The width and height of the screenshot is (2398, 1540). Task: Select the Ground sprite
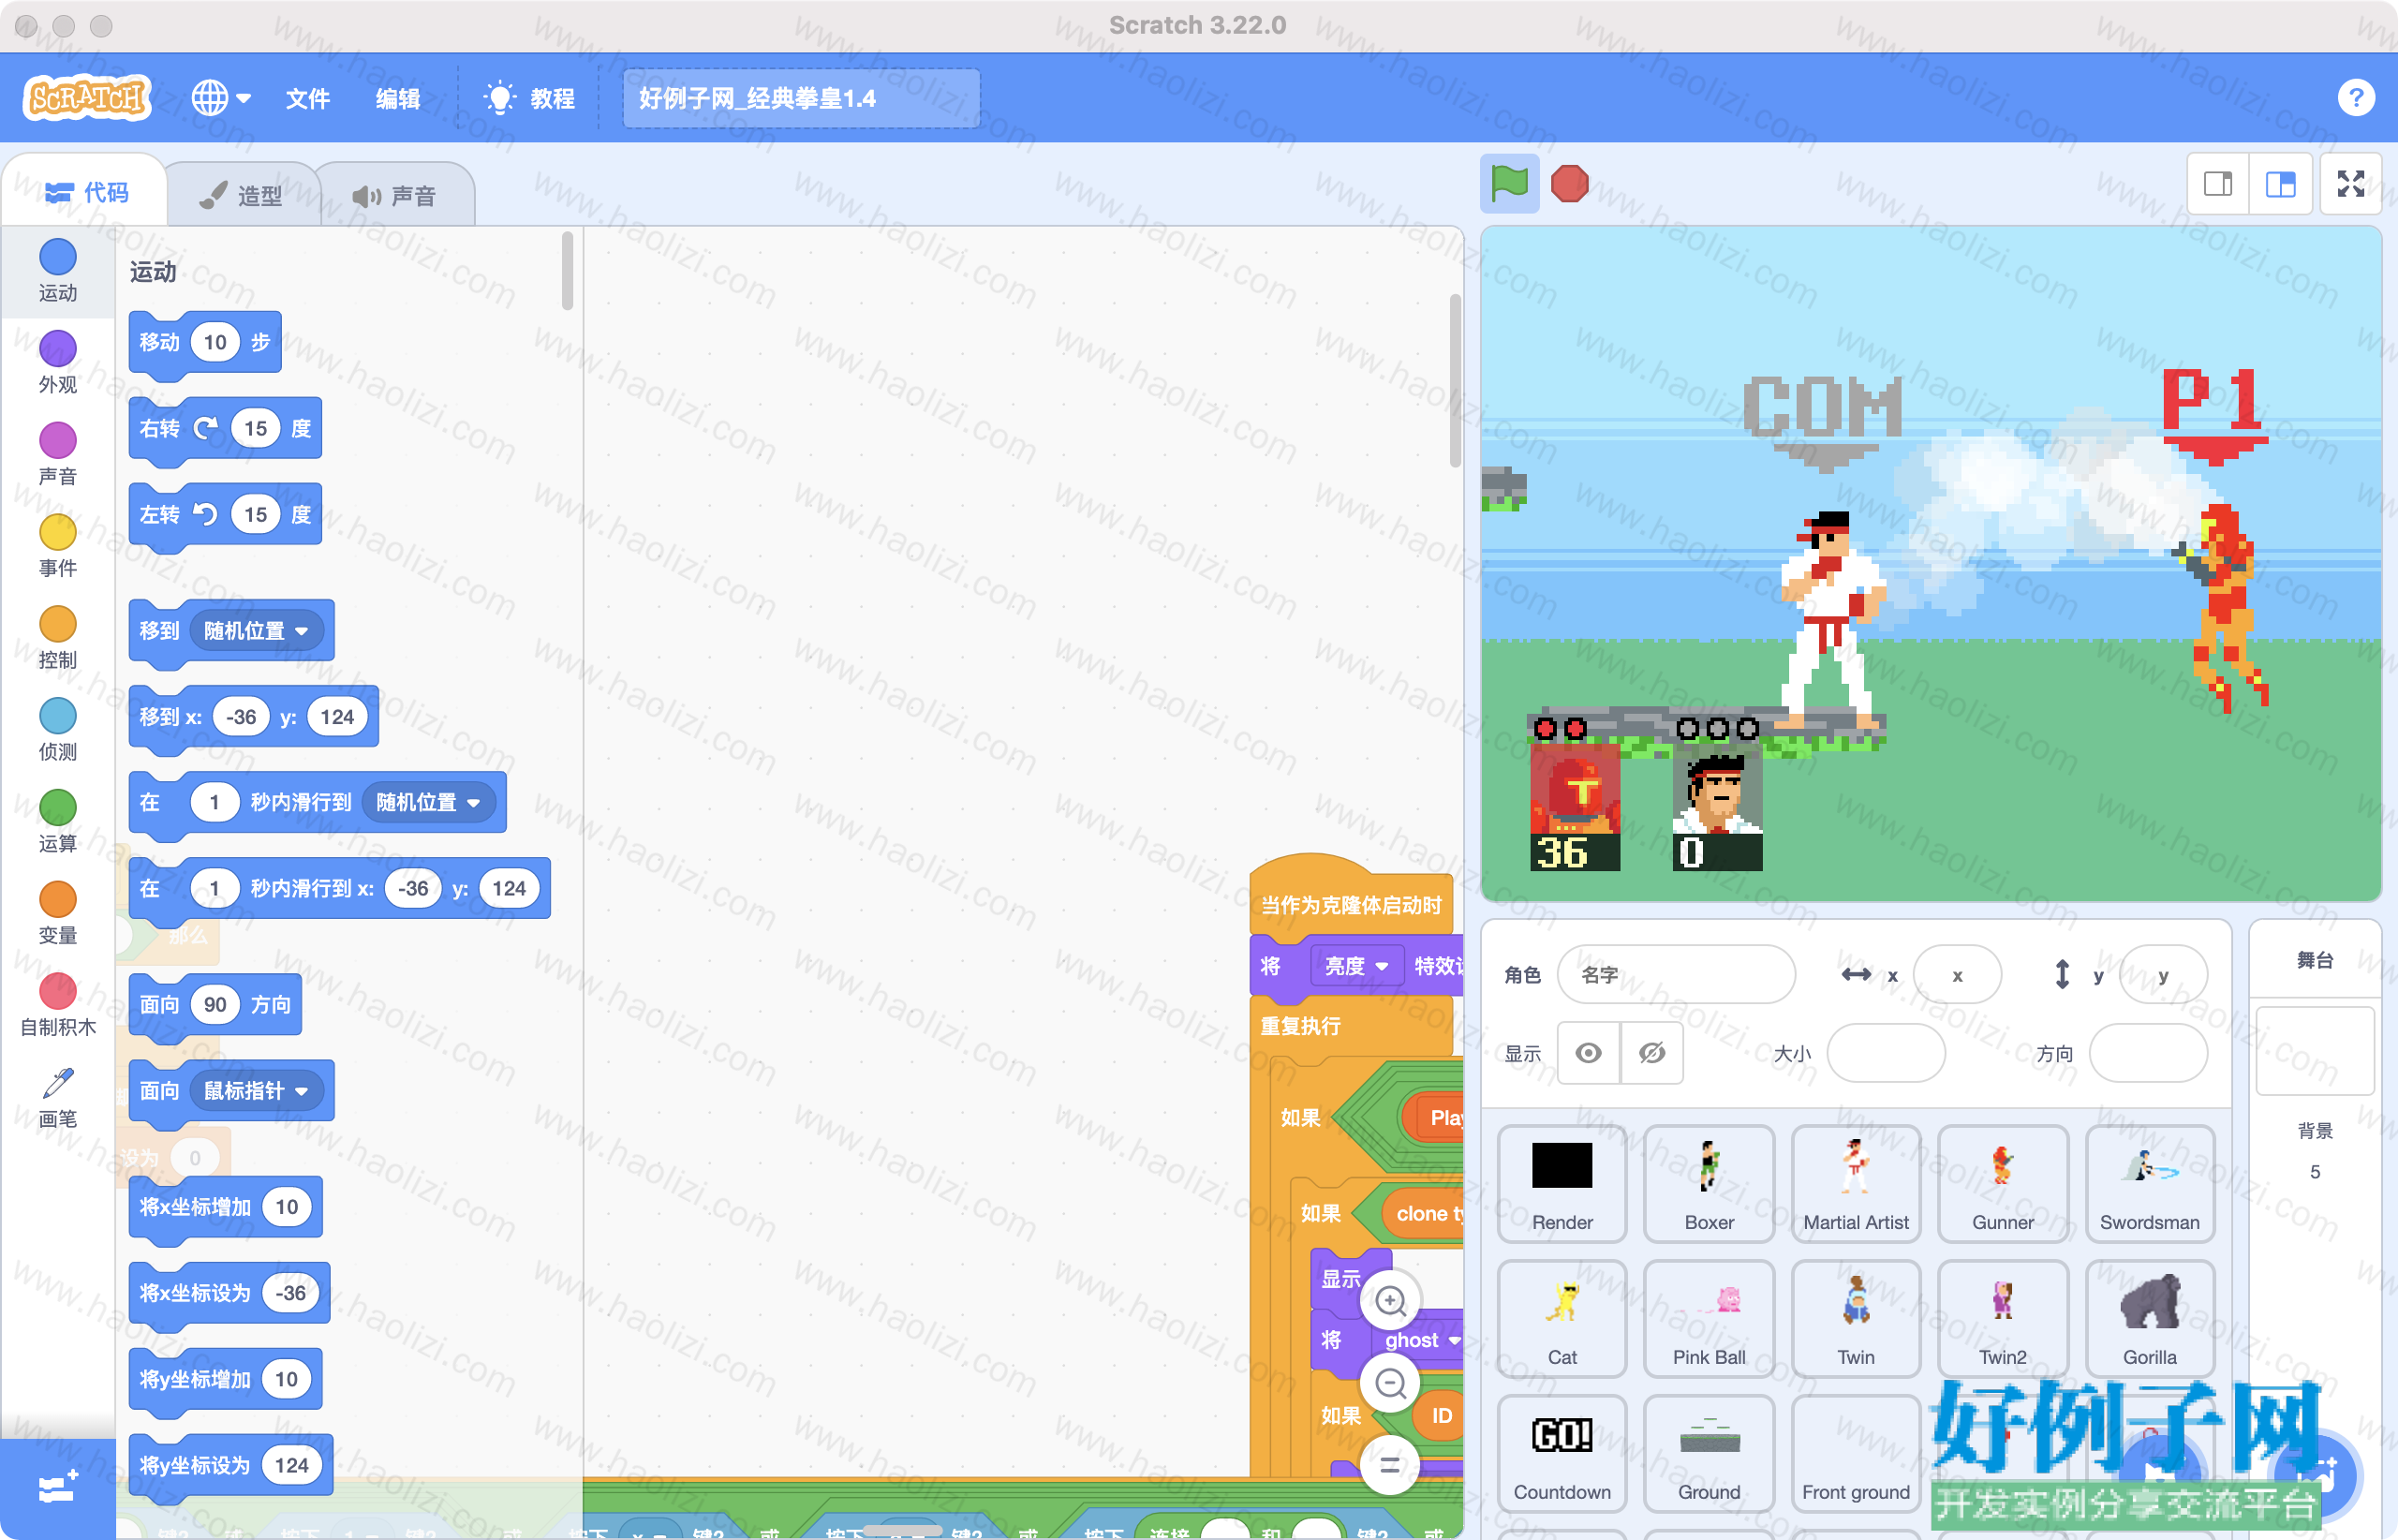(1709, 1453)
